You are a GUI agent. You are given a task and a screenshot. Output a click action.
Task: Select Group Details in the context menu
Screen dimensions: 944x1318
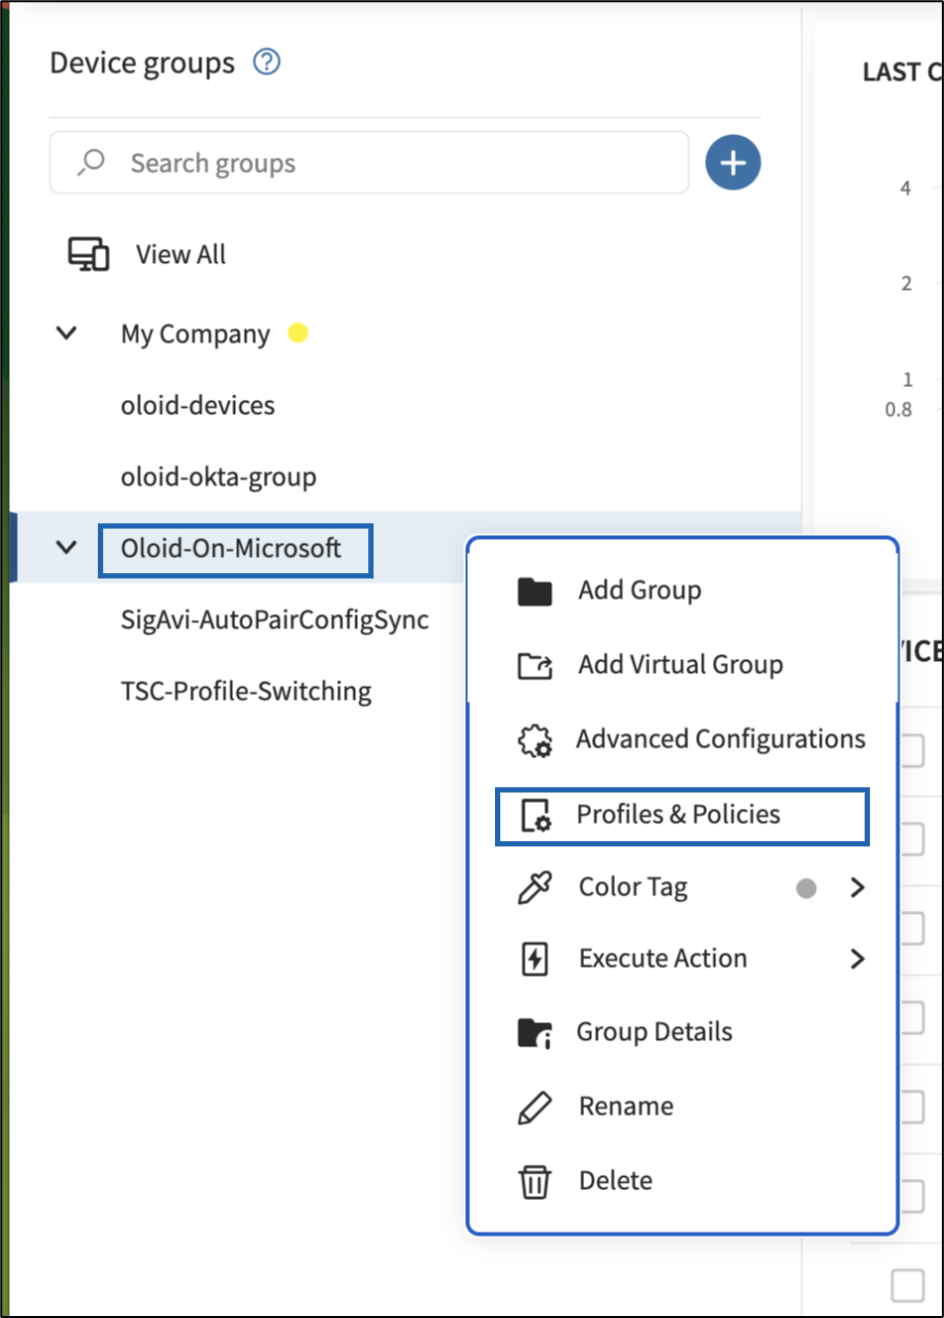(x=654, y=1032)
